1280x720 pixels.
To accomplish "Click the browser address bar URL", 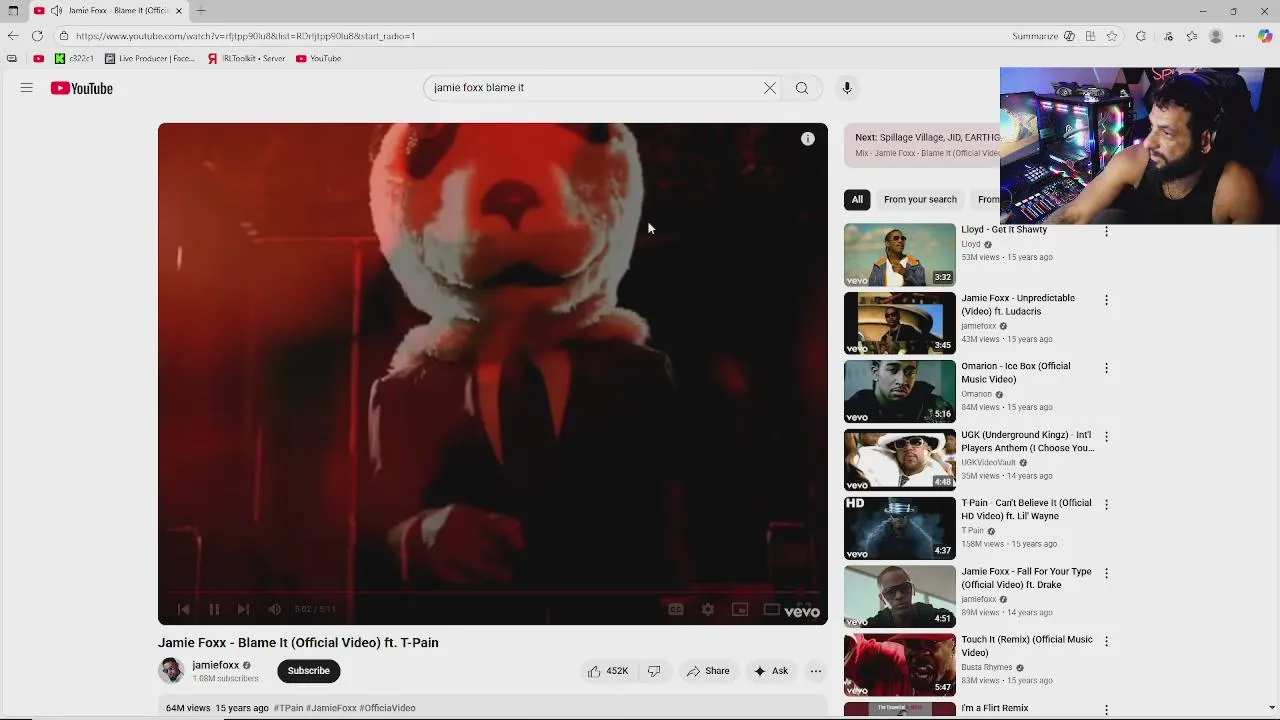I will tap(246, 36).
